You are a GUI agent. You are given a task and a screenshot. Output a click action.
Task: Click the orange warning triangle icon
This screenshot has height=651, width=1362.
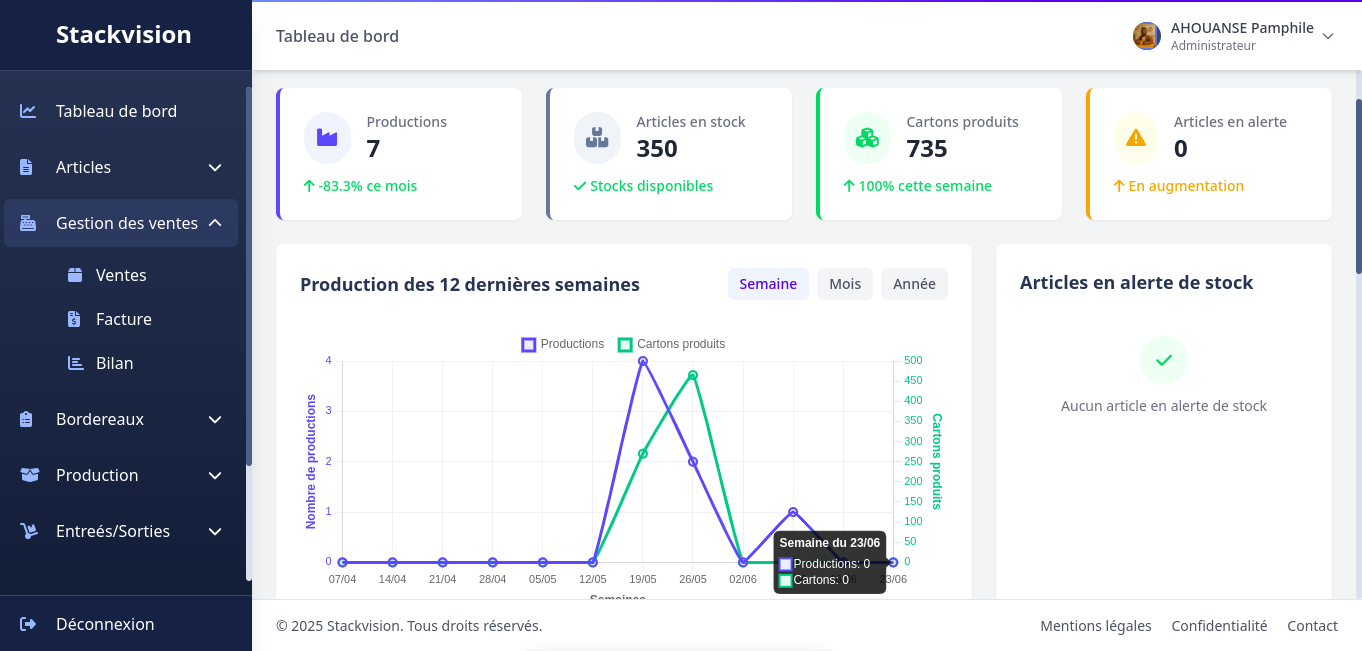(1136, 138)
